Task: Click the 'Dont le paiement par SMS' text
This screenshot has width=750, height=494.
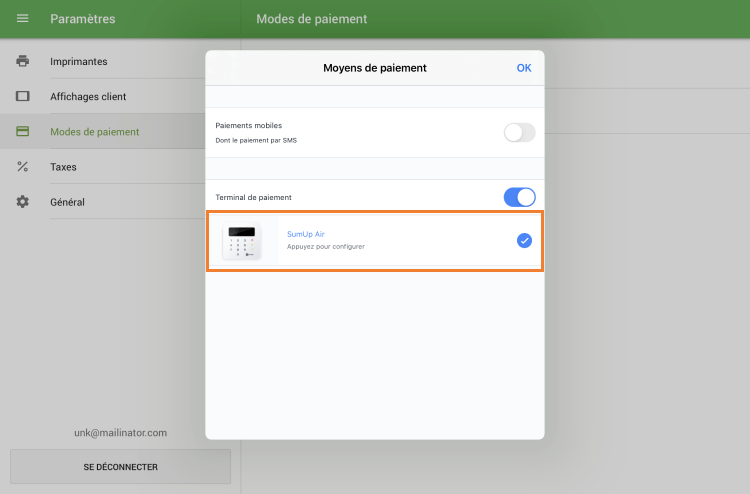Action: click(x=256, y=140)
